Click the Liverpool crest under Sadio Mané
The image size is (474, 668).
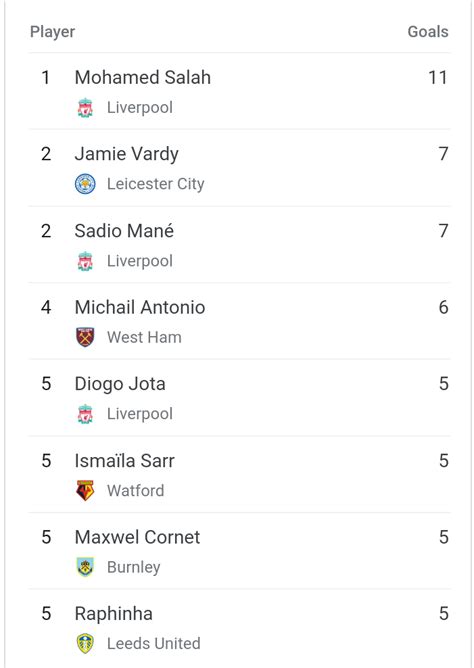tap(85, 261)
